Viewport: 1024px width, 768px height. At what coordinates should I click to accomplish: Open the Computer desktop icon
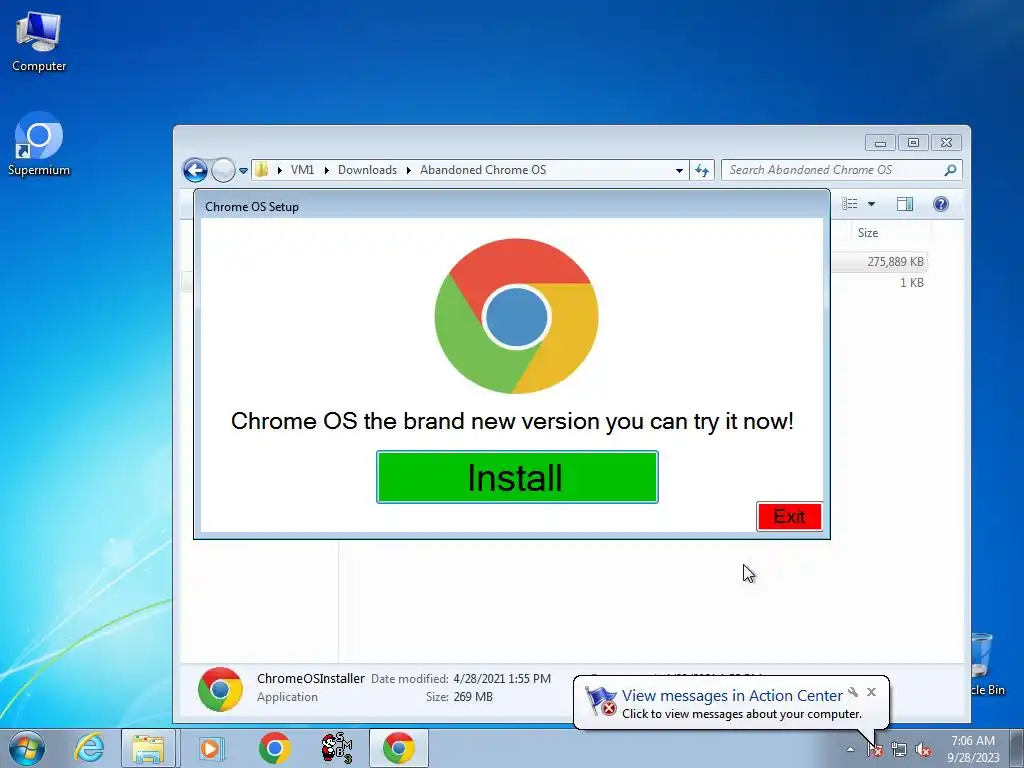click(x=39, y=41)
